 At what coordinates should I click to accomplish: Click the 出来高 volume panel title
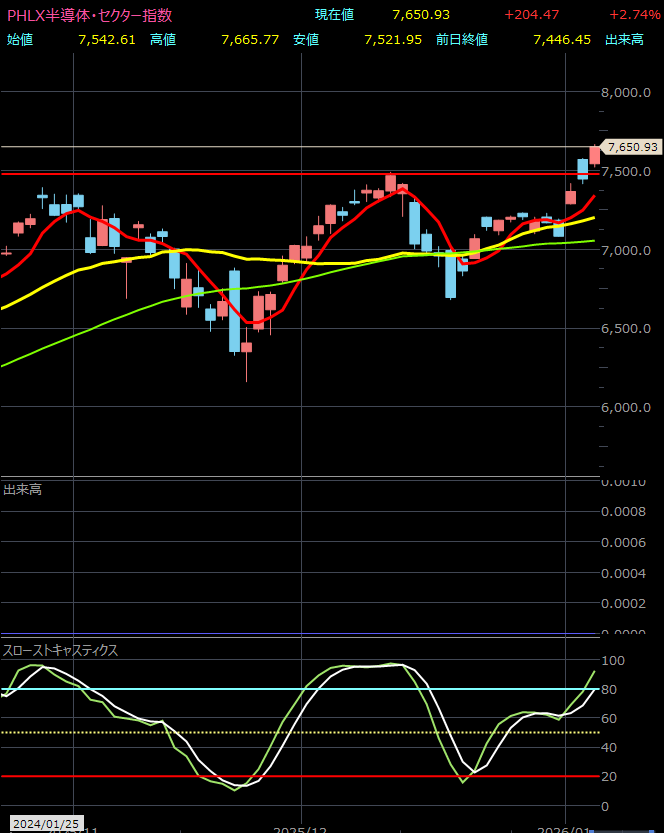23,490
